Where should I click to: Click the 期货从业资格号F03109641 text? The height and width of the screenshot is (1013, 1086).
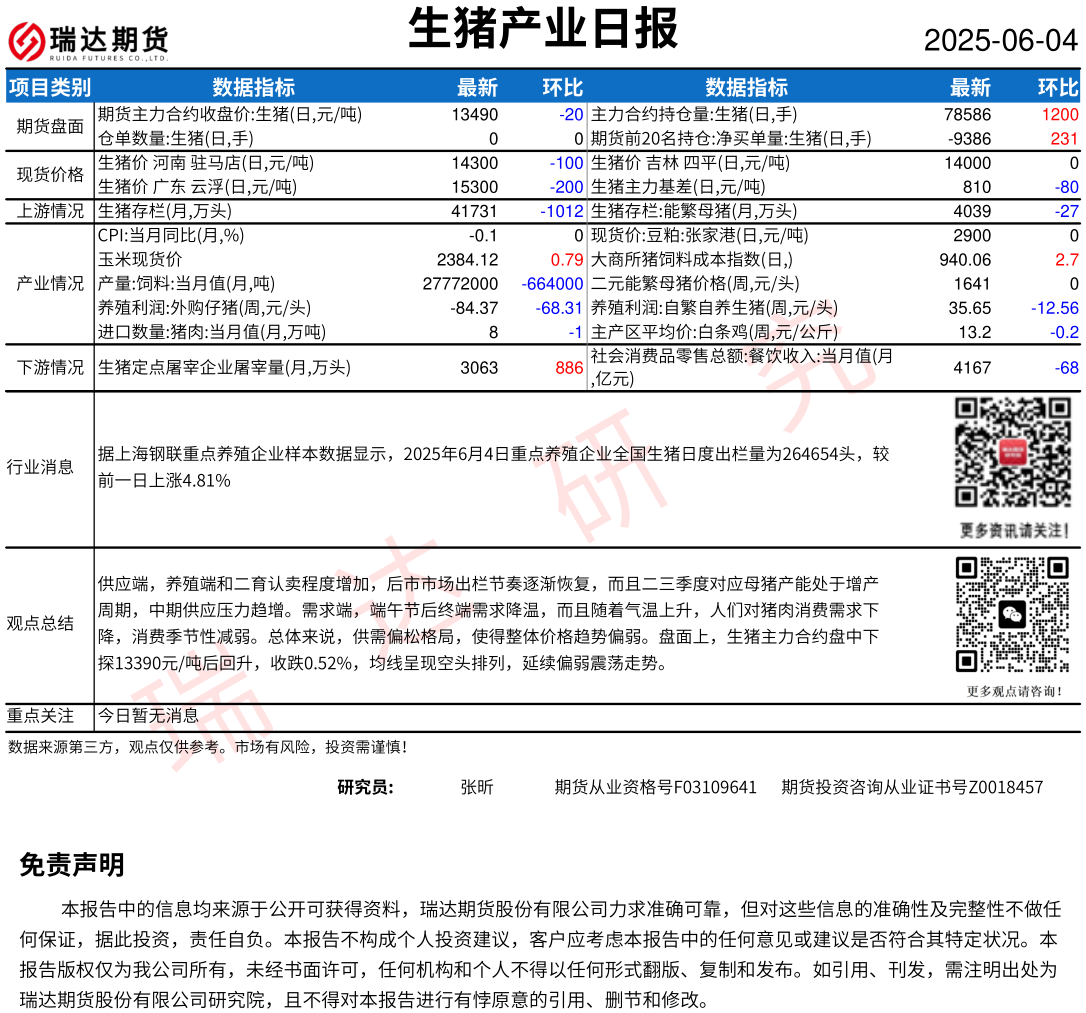pos(655,787)
